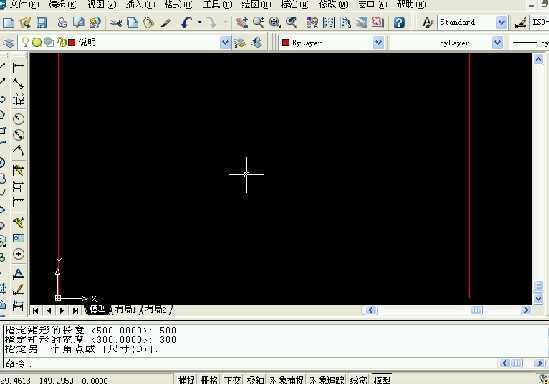Open the Tools menu

click(217, 5)
